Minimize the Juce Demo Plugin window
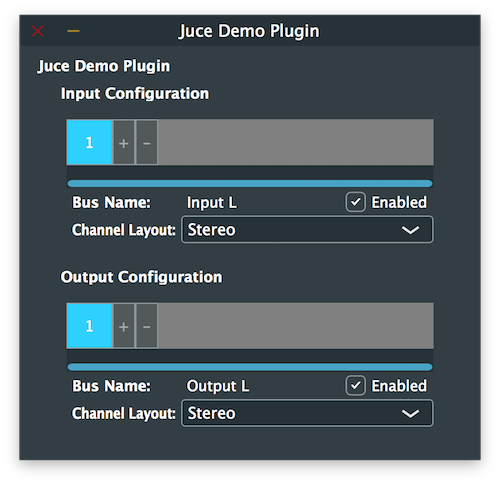The image size is (500, 484). (x=73, y=31)
